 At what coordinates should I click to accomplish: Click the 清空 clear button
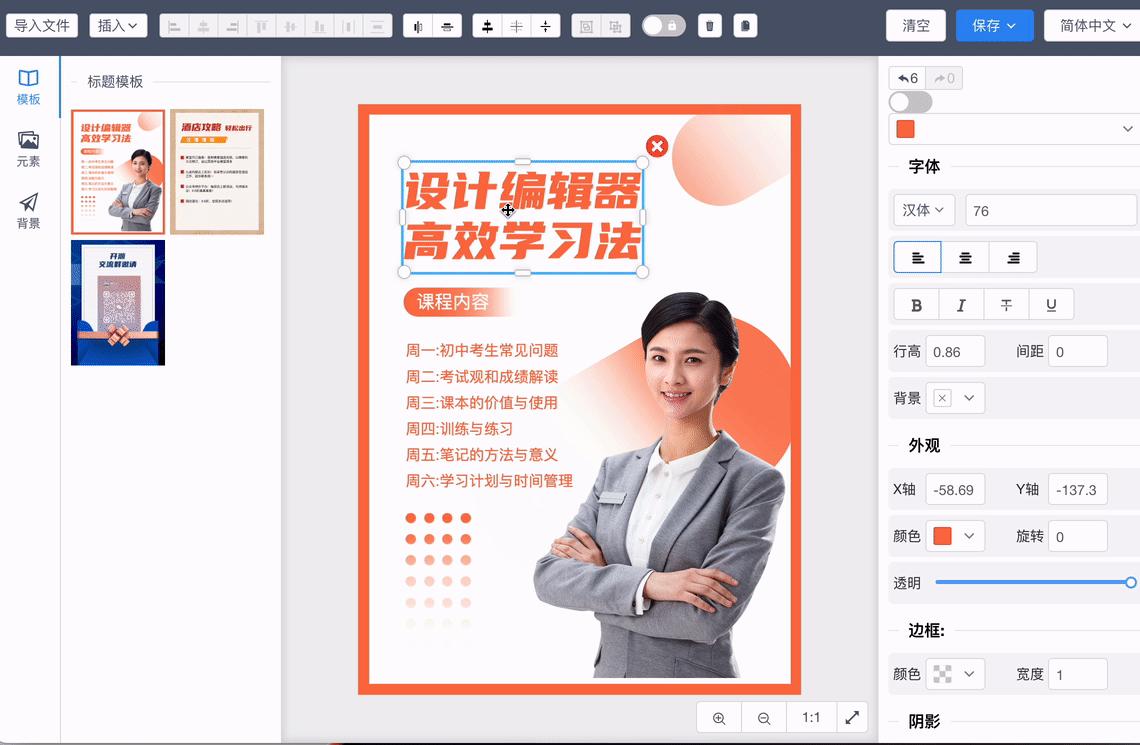click(915, 25)
